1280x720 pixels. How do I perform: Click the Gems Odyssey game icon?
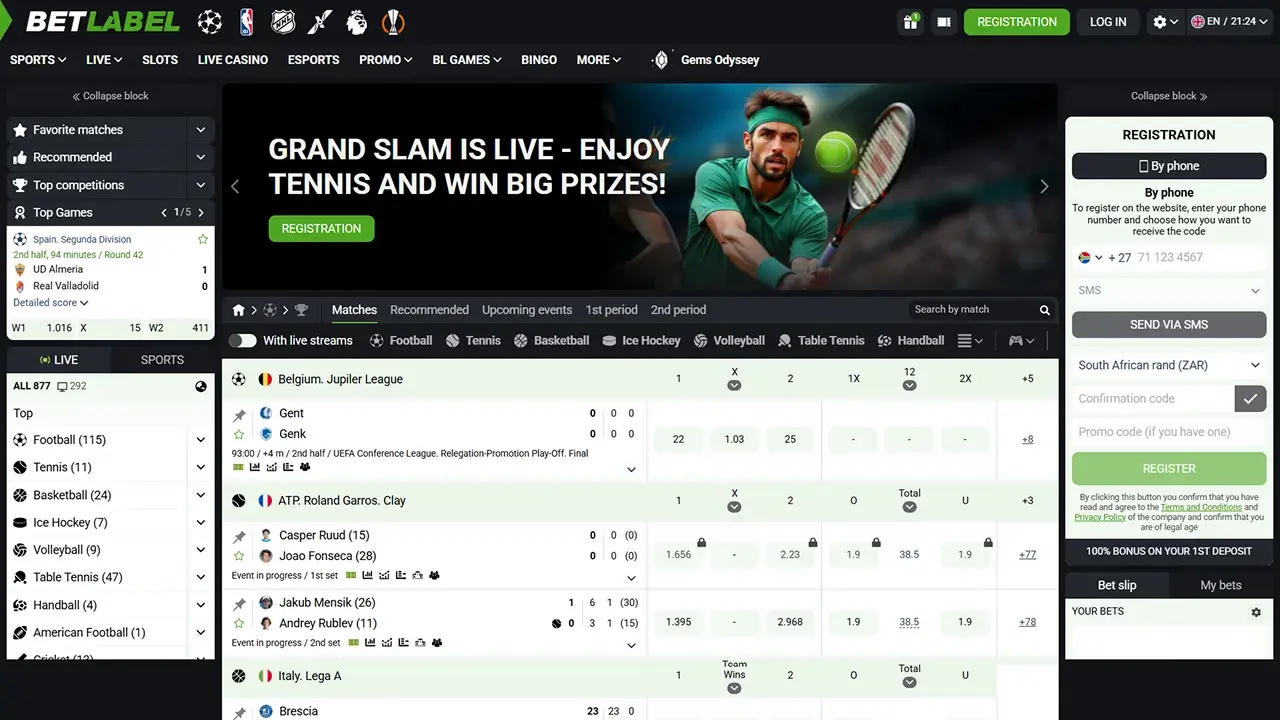click(x=660, y=60)
